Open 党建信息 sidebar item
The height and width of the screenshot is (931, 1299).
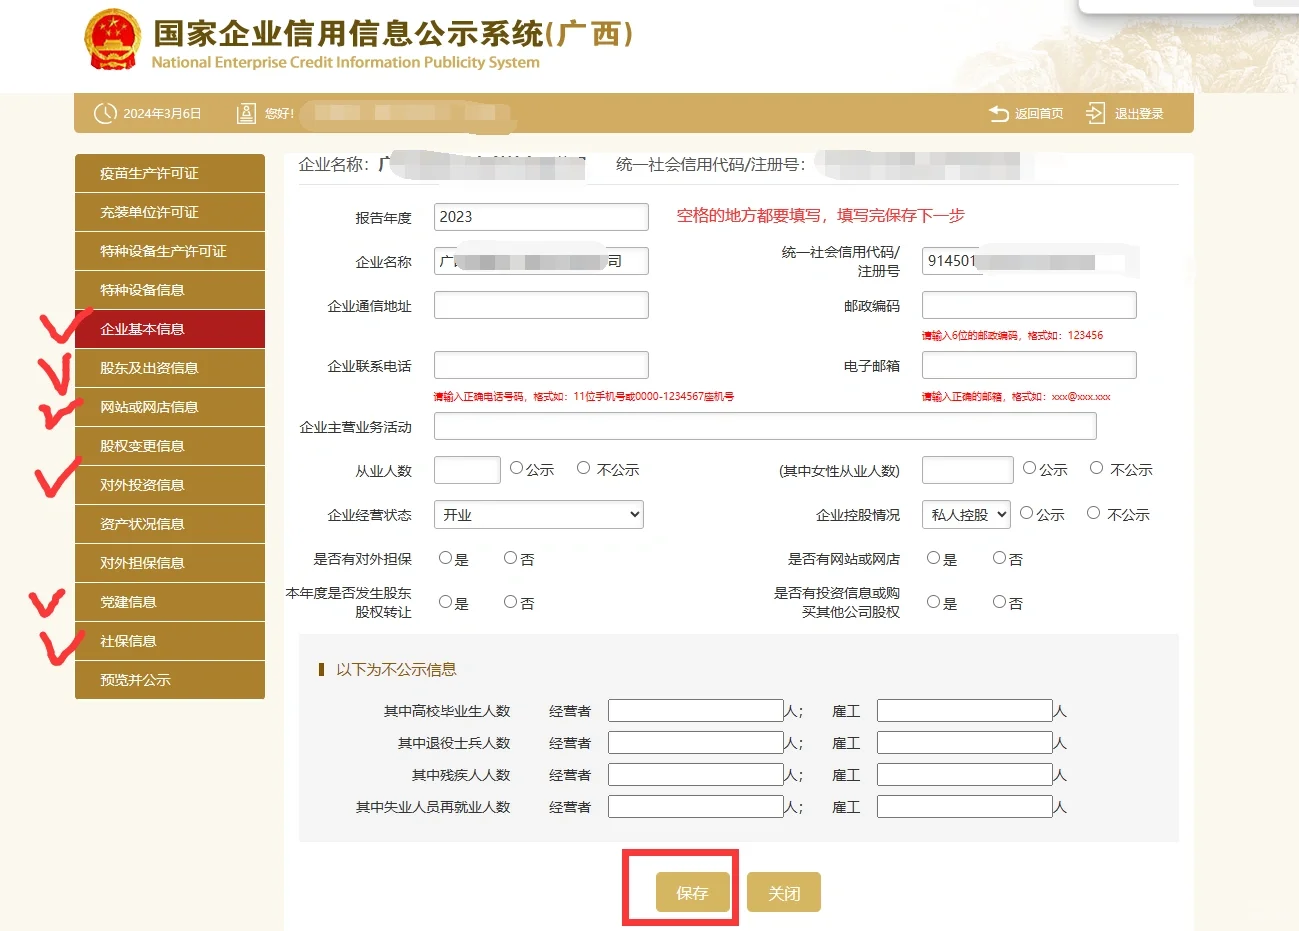tap(170, 602)
